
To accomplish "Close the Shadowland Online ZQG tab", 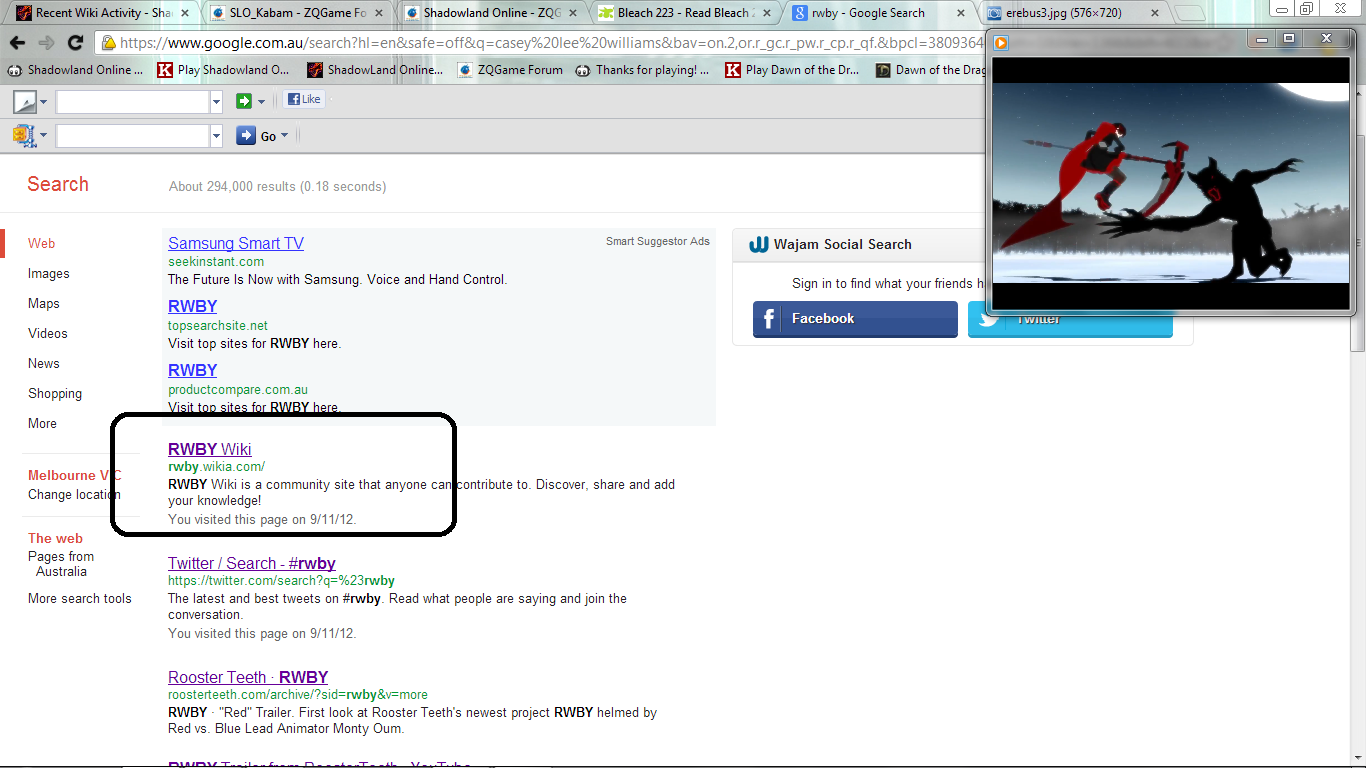I will 572,13.
